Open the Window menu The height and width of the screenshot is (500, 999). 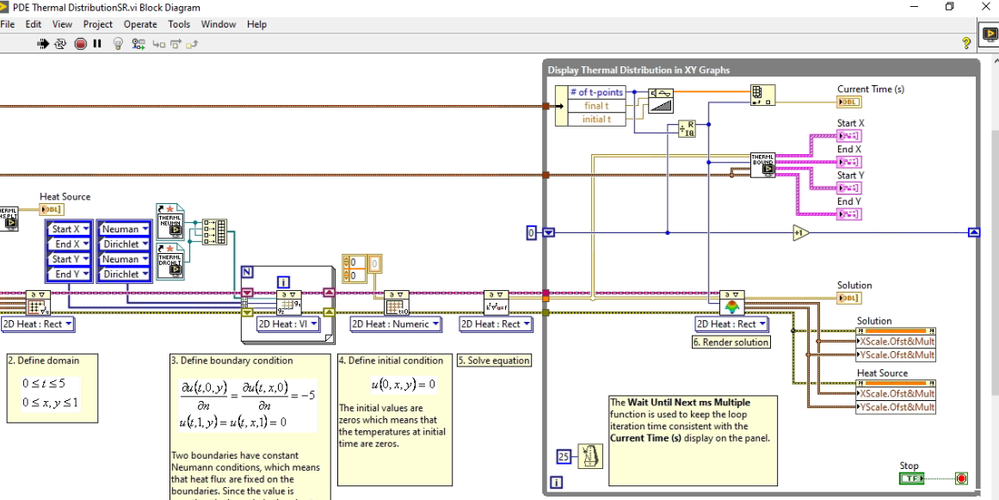(219, 24)
